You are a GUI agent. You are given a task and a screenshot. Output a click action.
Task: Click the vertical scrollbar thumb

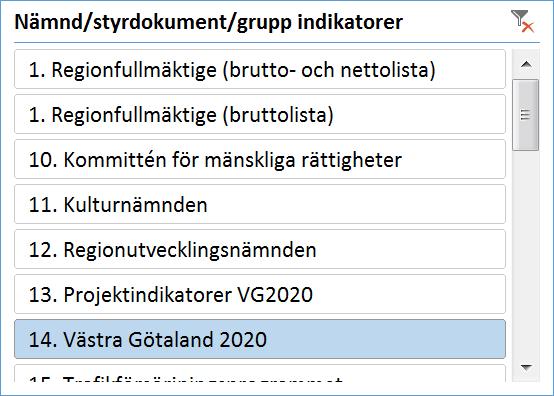coord(526,115)
